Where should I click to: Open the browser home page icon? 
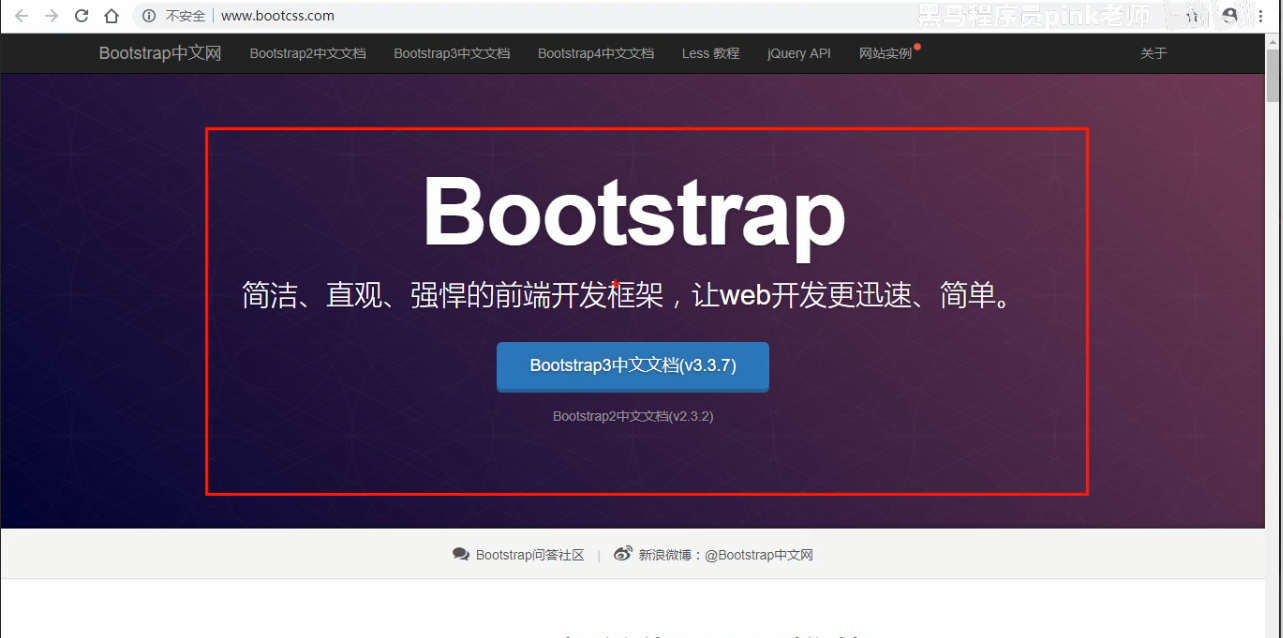112,16
